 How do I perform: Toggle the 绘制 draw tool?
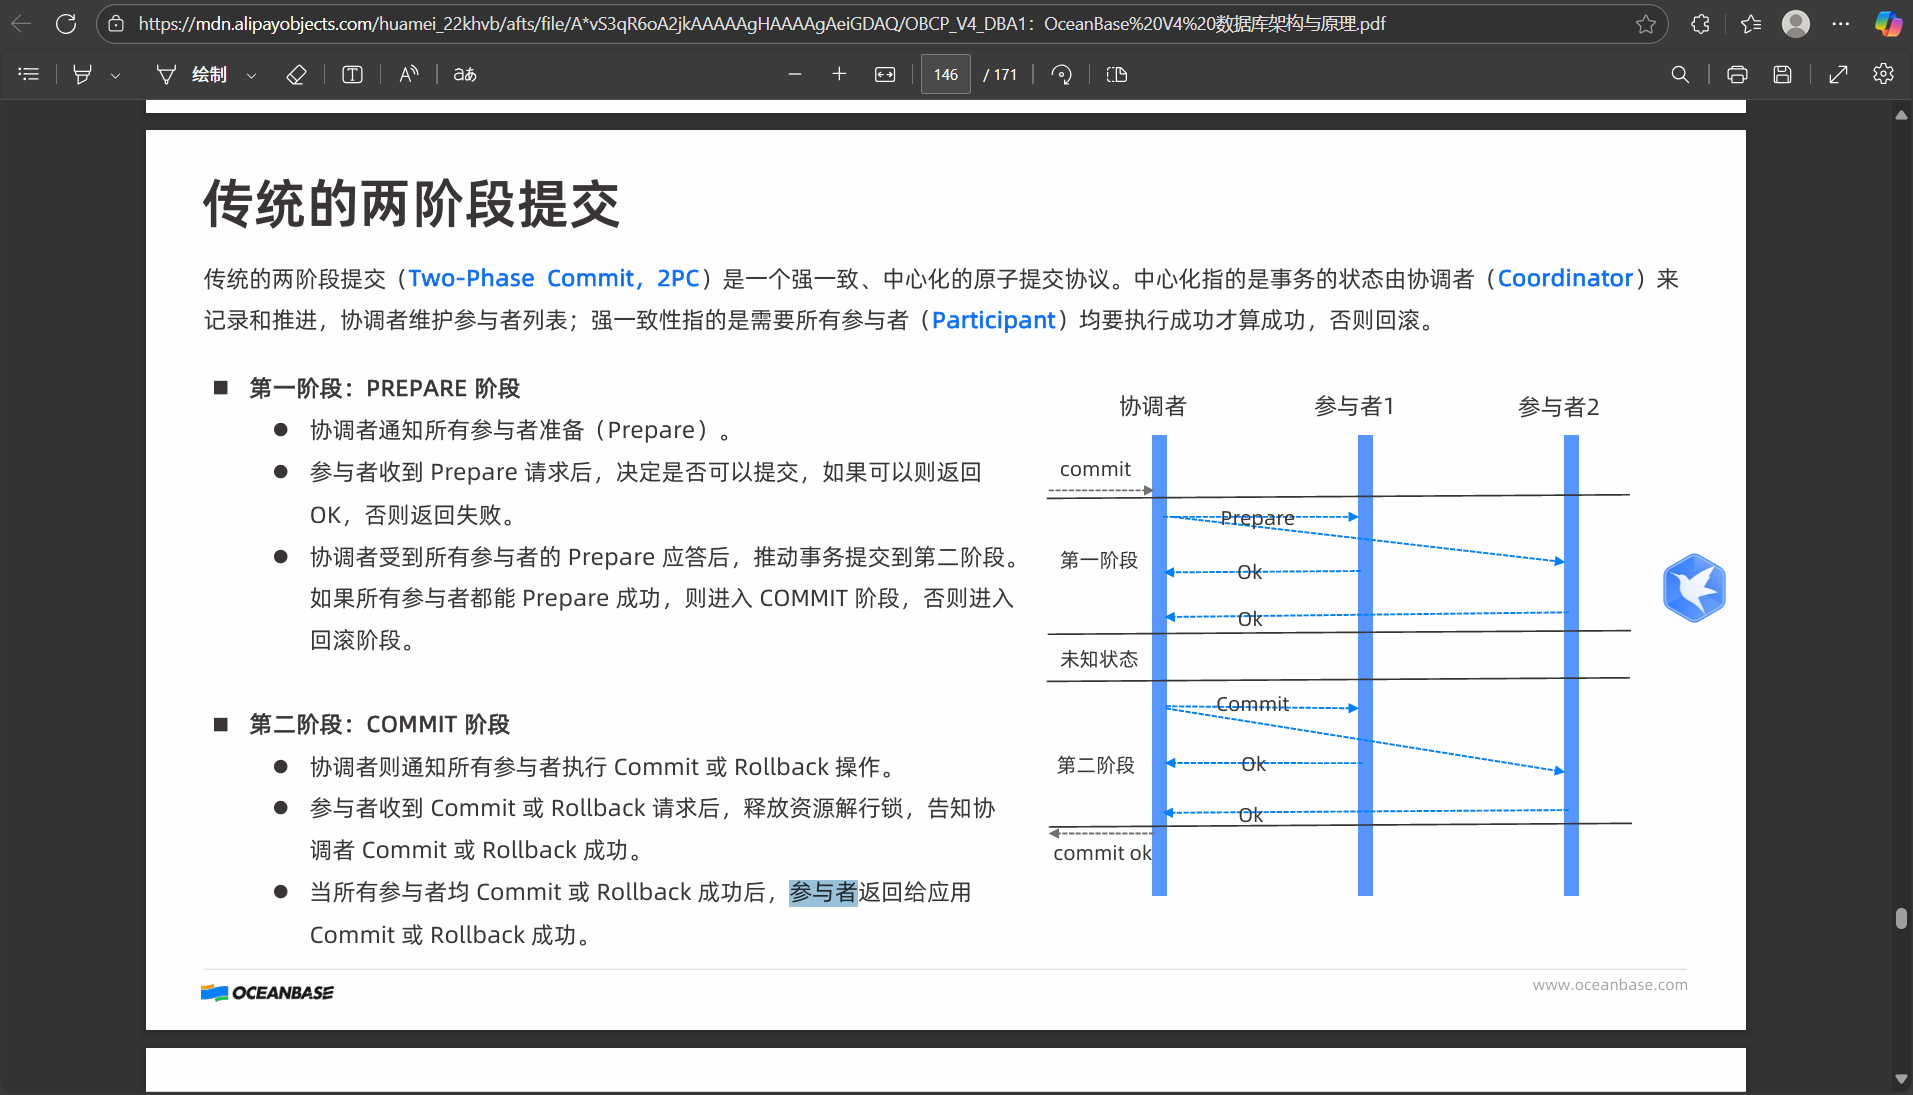pos(192,74)
